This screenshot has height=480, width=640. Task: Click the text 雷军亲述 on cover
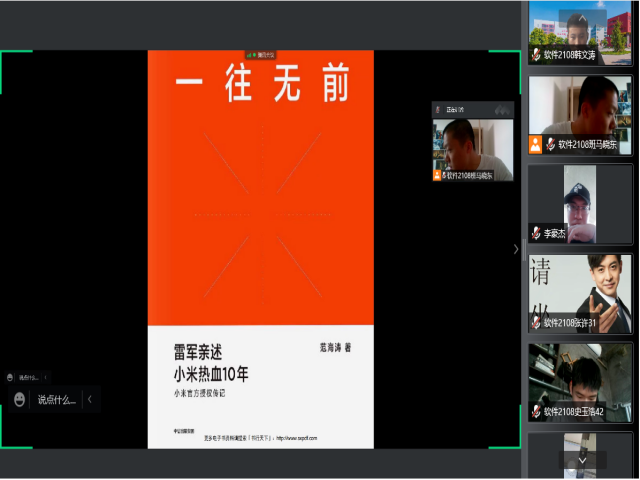pos(198,352)
